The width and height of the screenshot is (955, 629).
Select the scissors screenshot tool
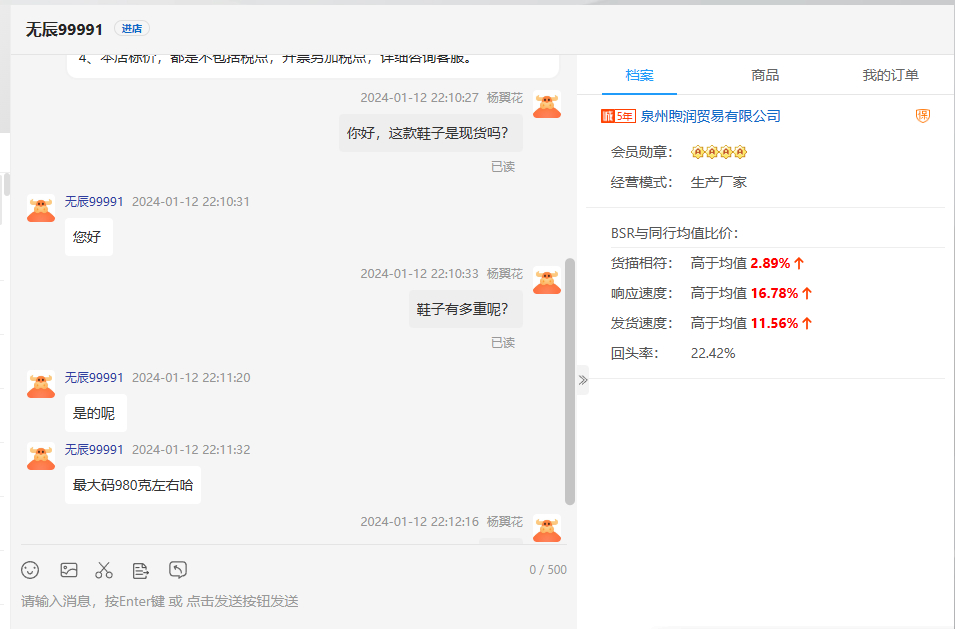pos(104,570)
